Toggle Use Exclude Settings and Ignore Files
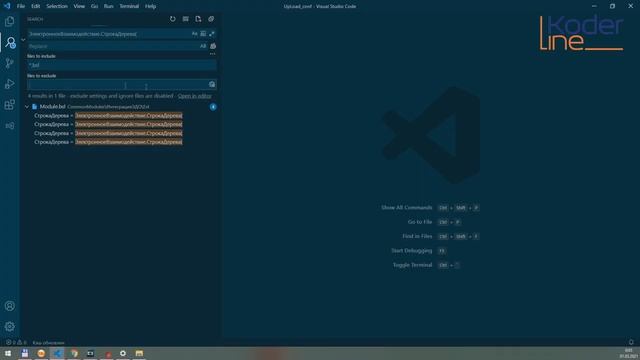 tap(212, 84)
